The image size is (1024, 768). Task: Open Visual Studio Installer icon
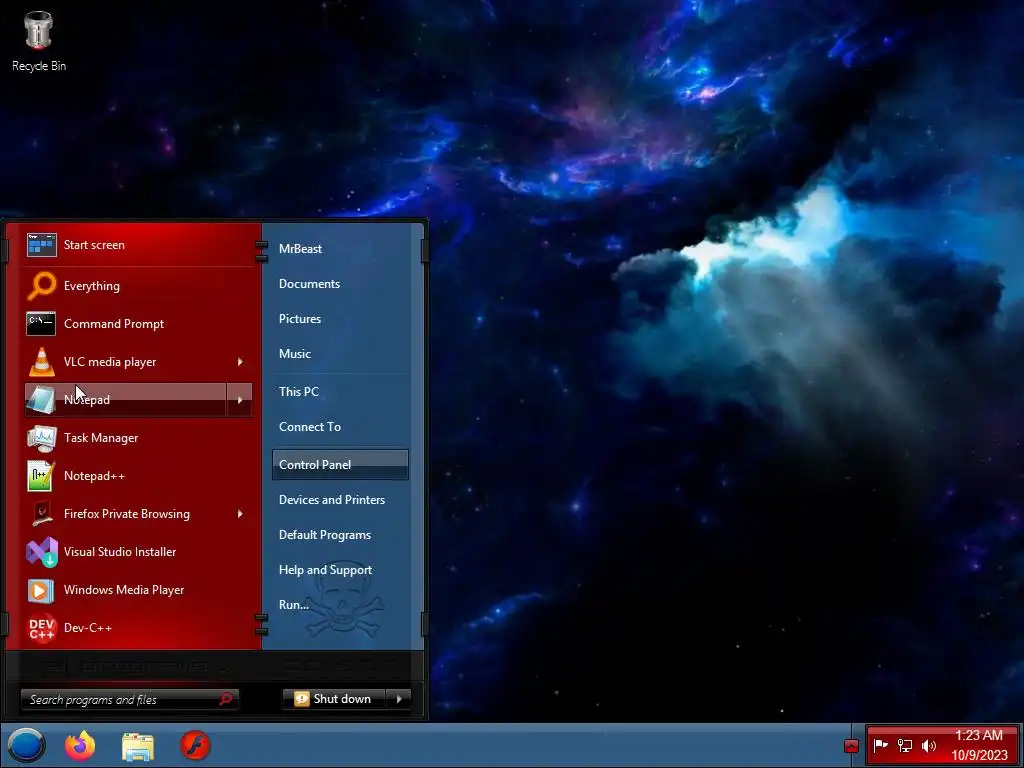[41, 552]
